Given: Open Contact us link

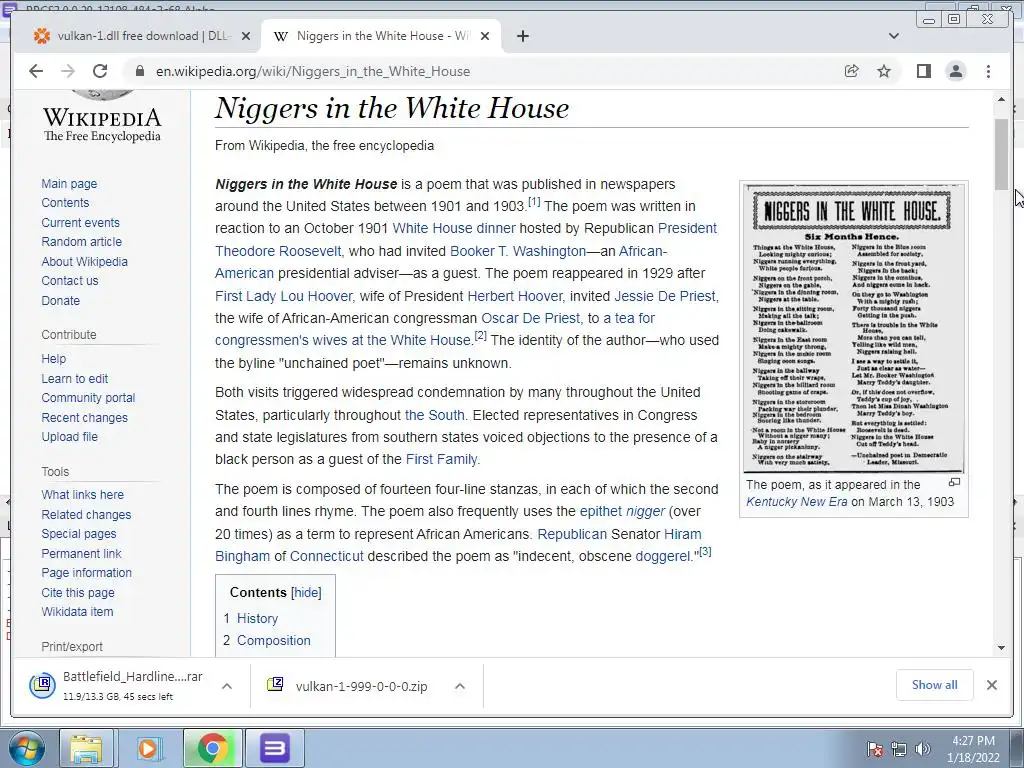Looking at the screenshot, I should [x=70, y=280].
